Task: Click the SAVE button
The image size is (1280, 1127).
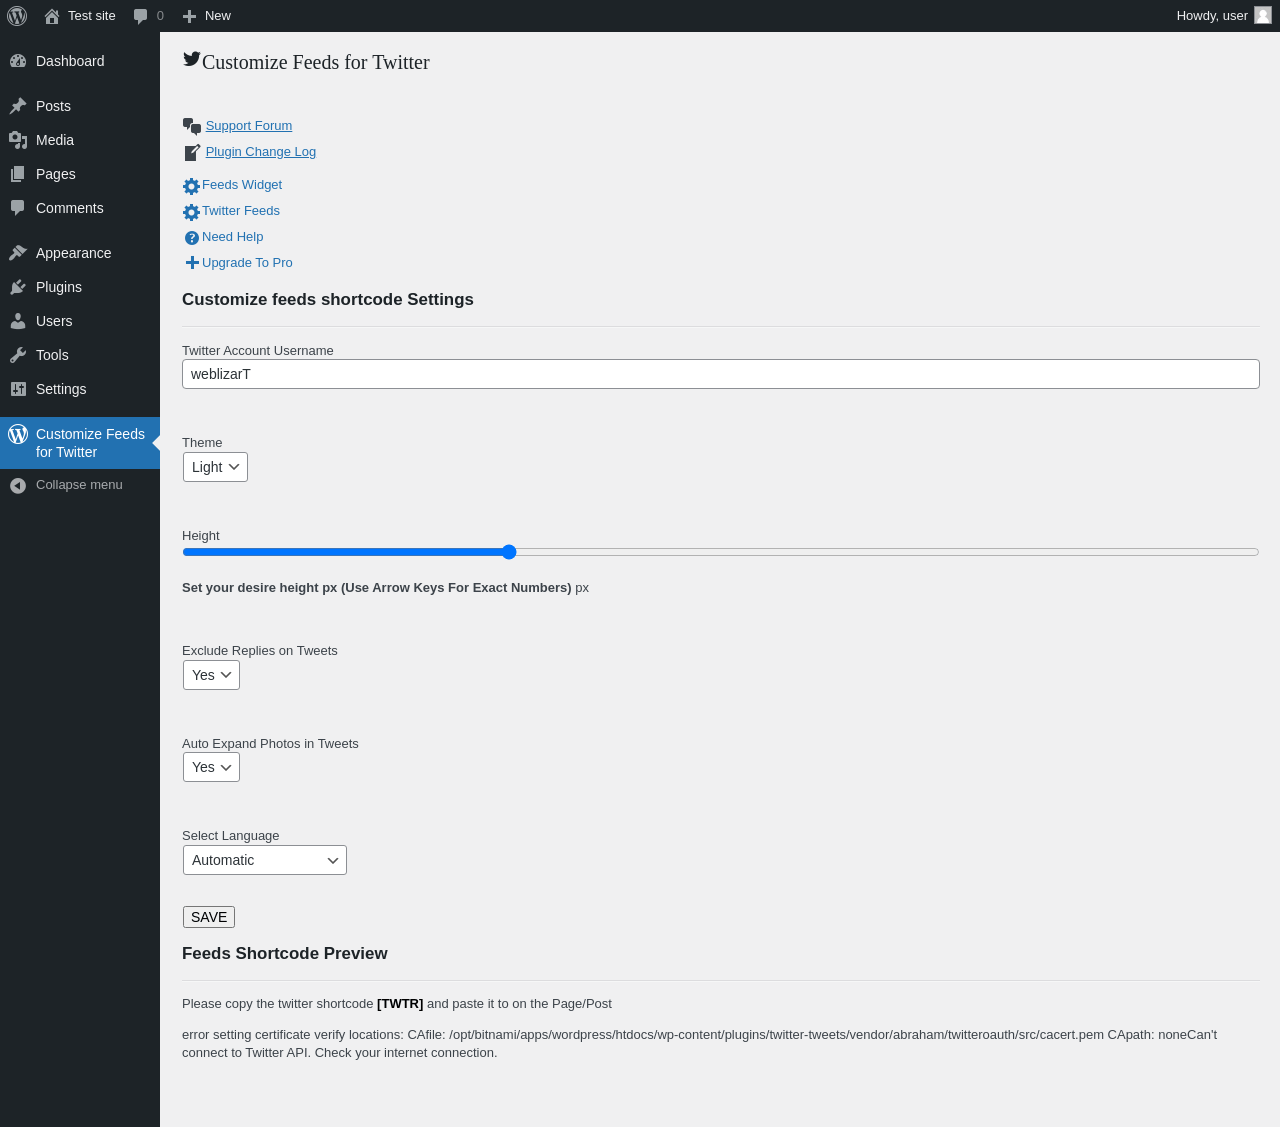Action: pyautogui.click(x=209, y=917)
